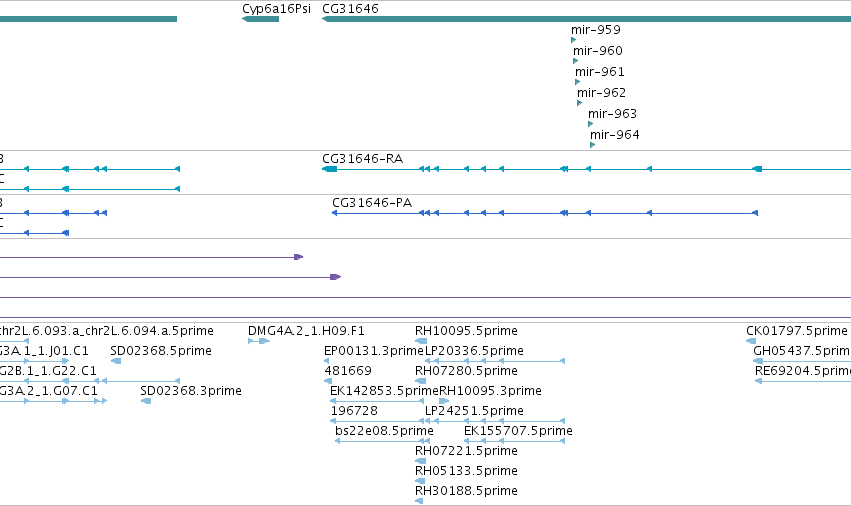Select the Cyp6a16Psi gene bar

(261, 19)
